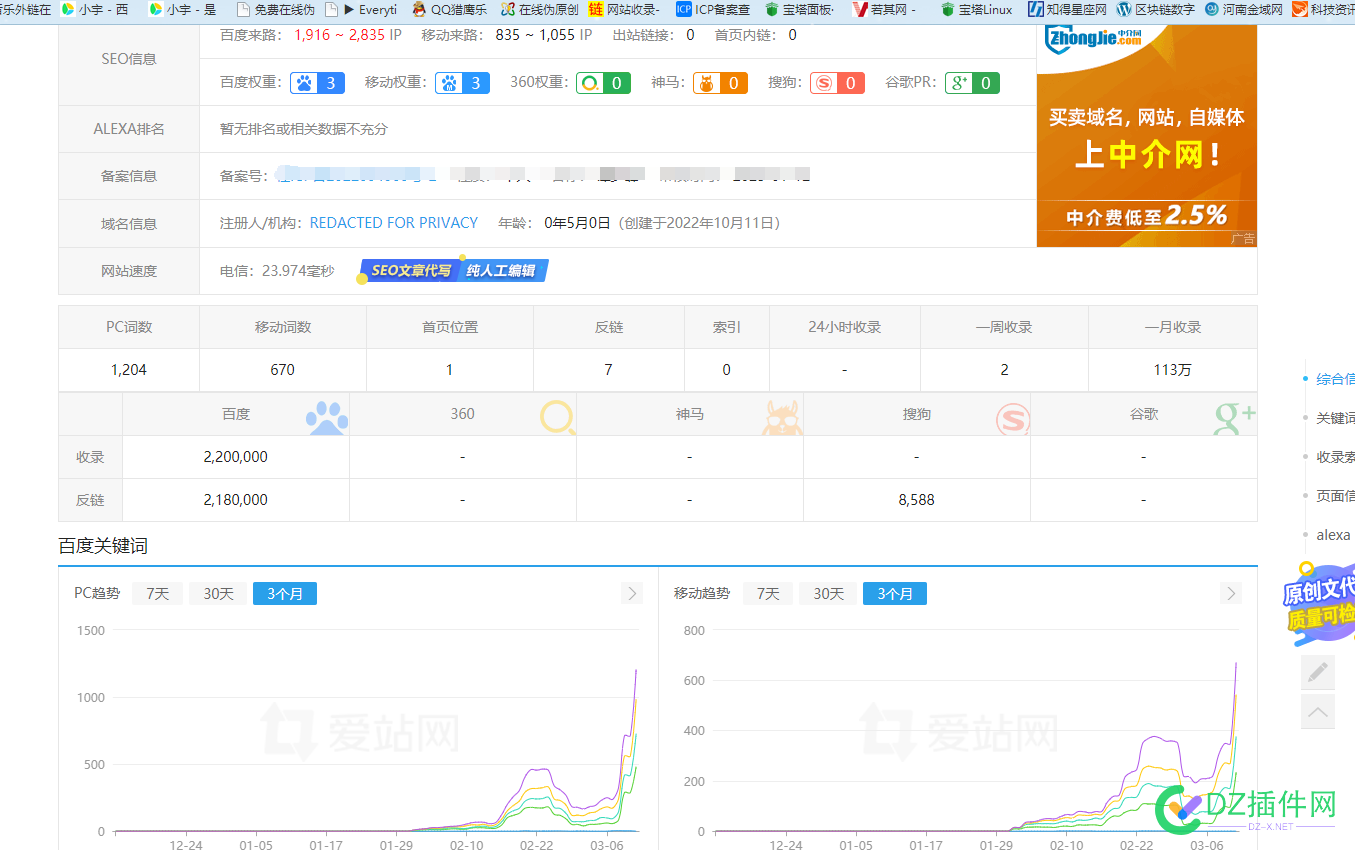The width and height of the screenshot is (1355, 850).
Task: Click the 移动来路 IP range value
Action: click(544, 35)
